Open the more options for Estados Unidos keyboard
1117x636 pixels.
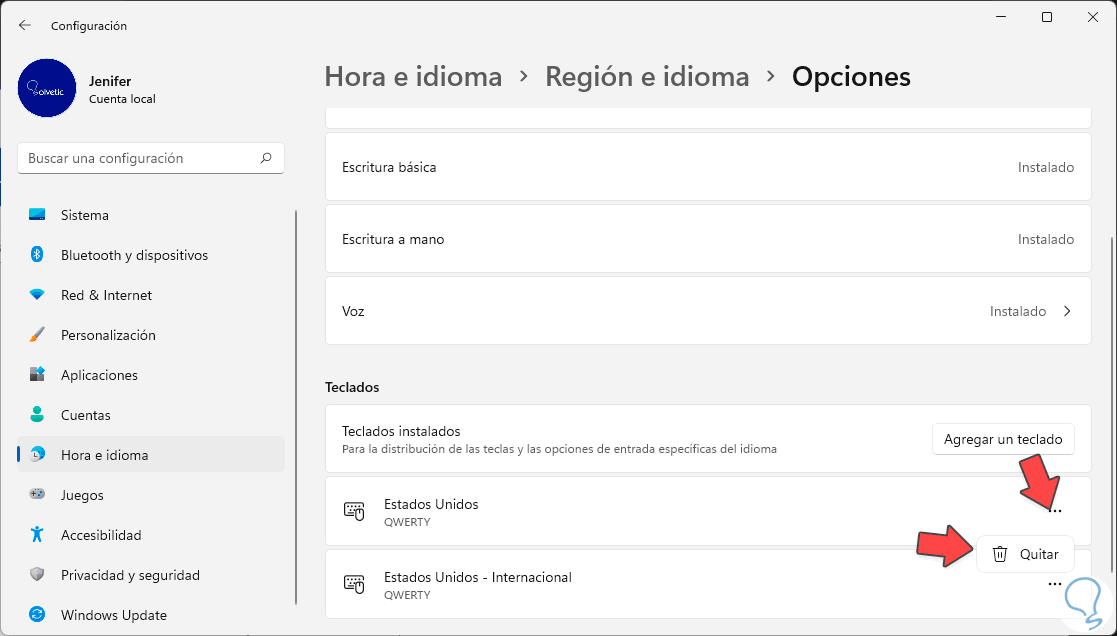(1055, 511)
